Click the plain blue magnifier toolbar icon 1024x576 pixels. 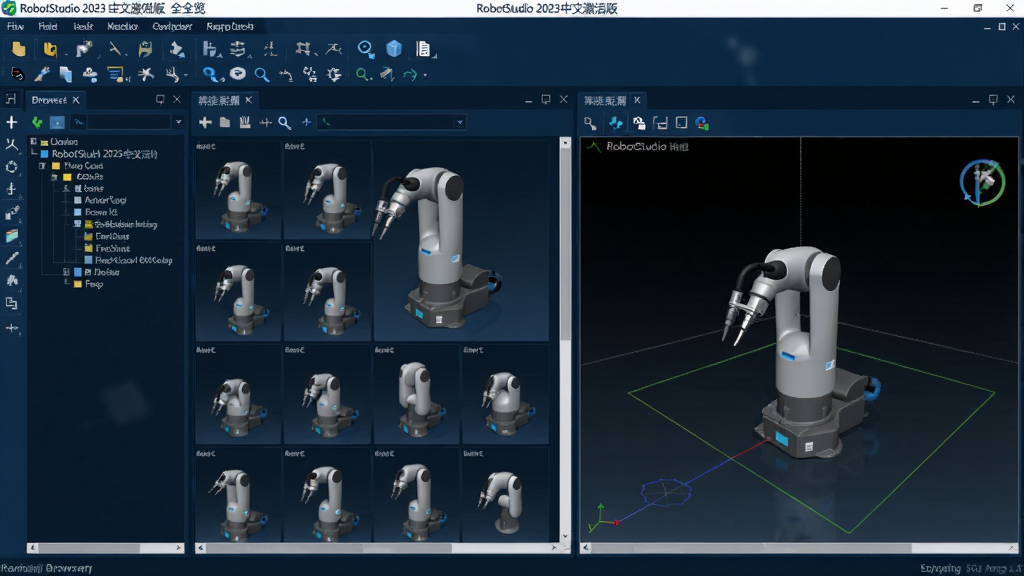click(x=261, y=74)
